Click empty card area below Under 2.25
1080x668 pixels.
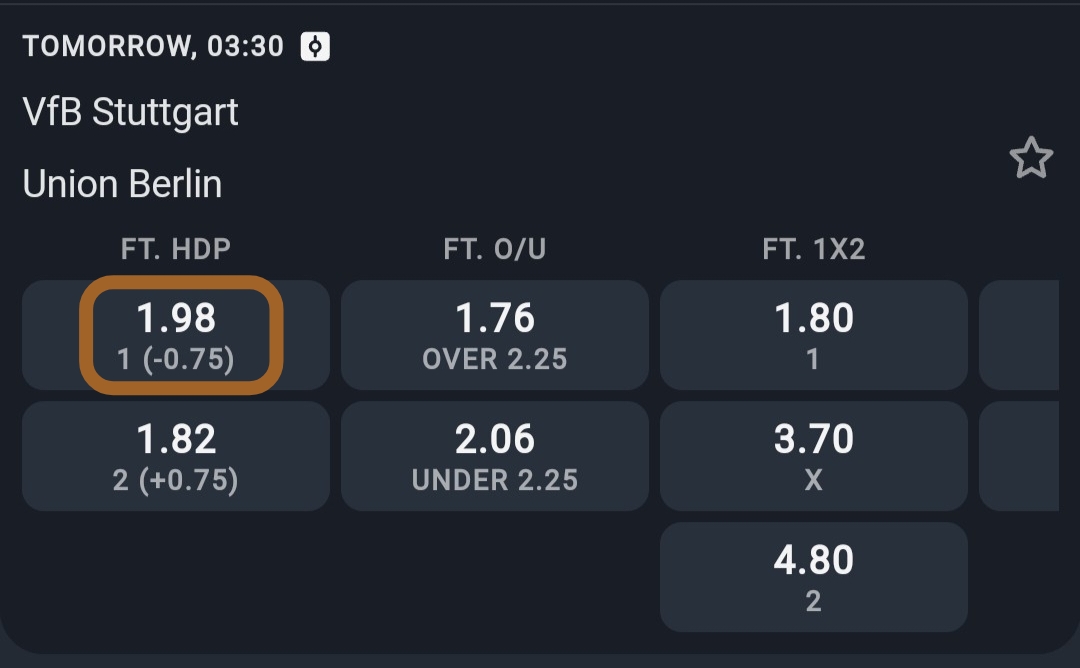(x=495, y=577)
